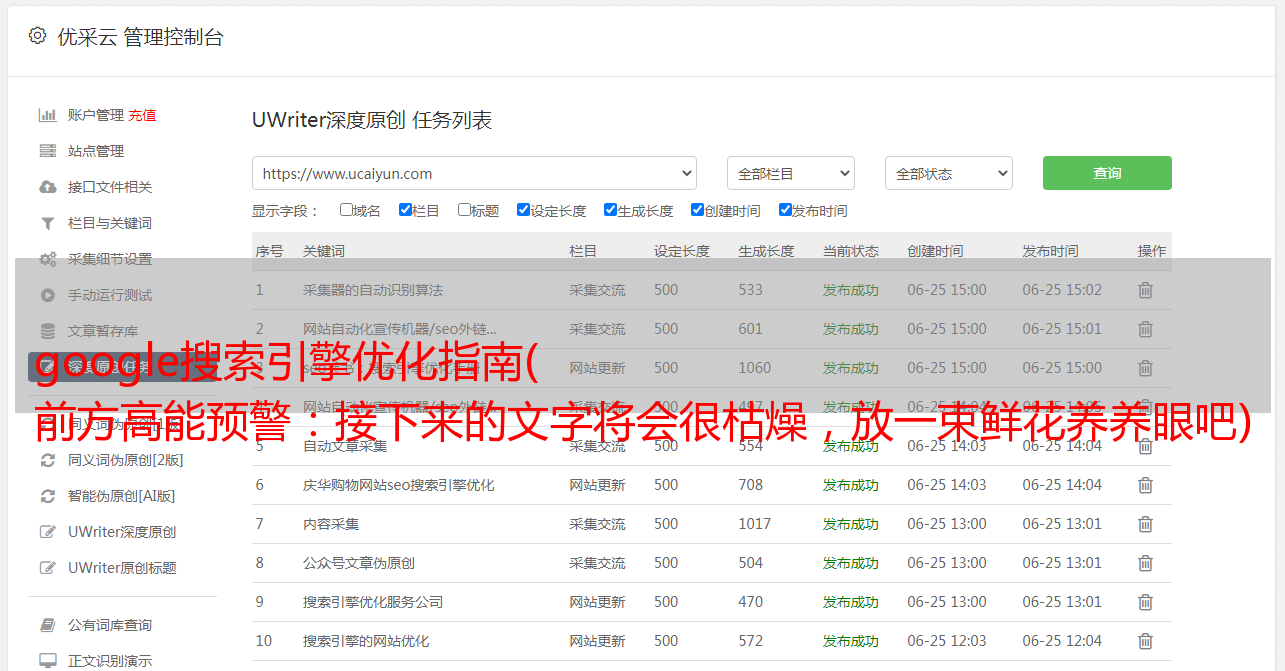Click publish time 06-25 12:04
Viewport: 1285px width, 671px height.
pos(1062,641)
